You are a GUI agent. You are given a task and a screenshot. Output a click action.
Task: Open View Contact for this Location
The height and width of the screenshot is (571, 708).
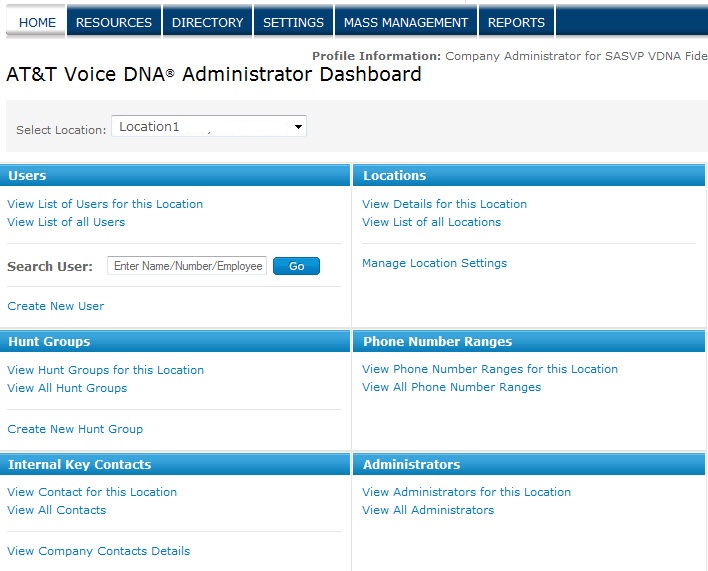pyautogui.click(x=92, y=492)
